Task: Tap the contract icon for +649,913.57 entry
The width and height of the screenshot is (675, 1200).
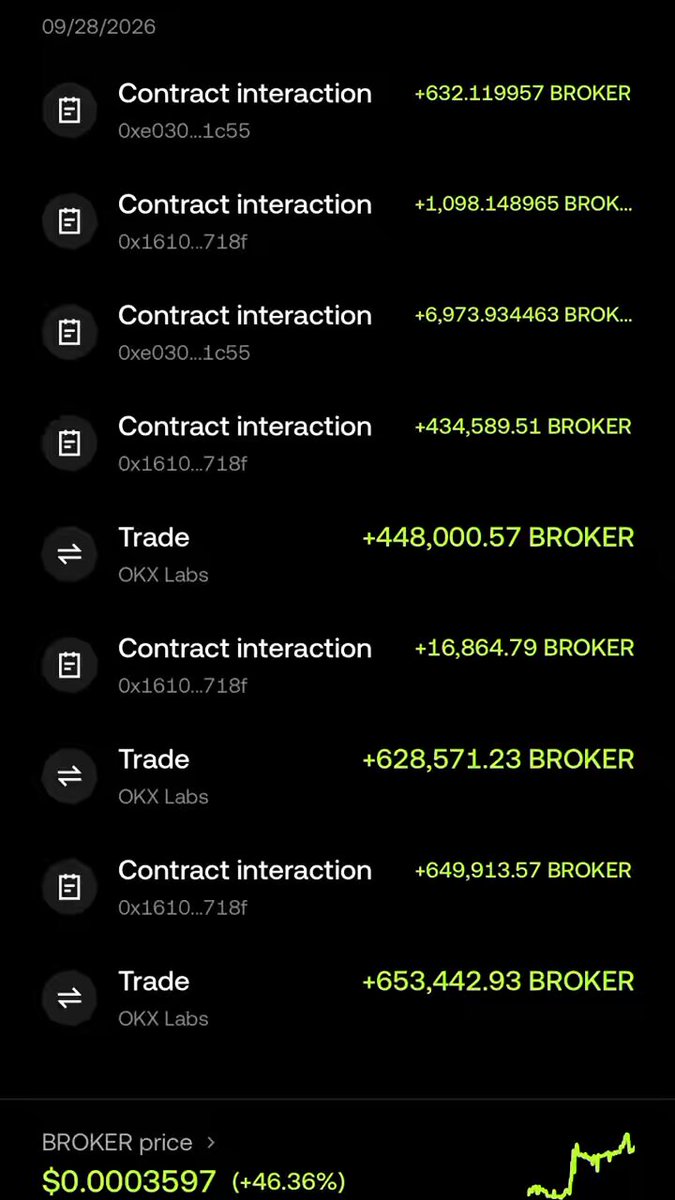Action: pos(69,887)
